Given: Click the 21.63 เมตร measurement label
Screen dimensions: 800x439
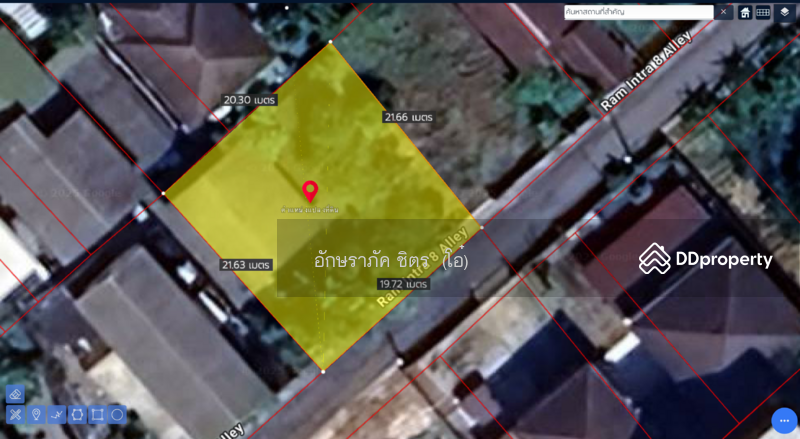Looking at the screenshot, I should tap(246, 265).
